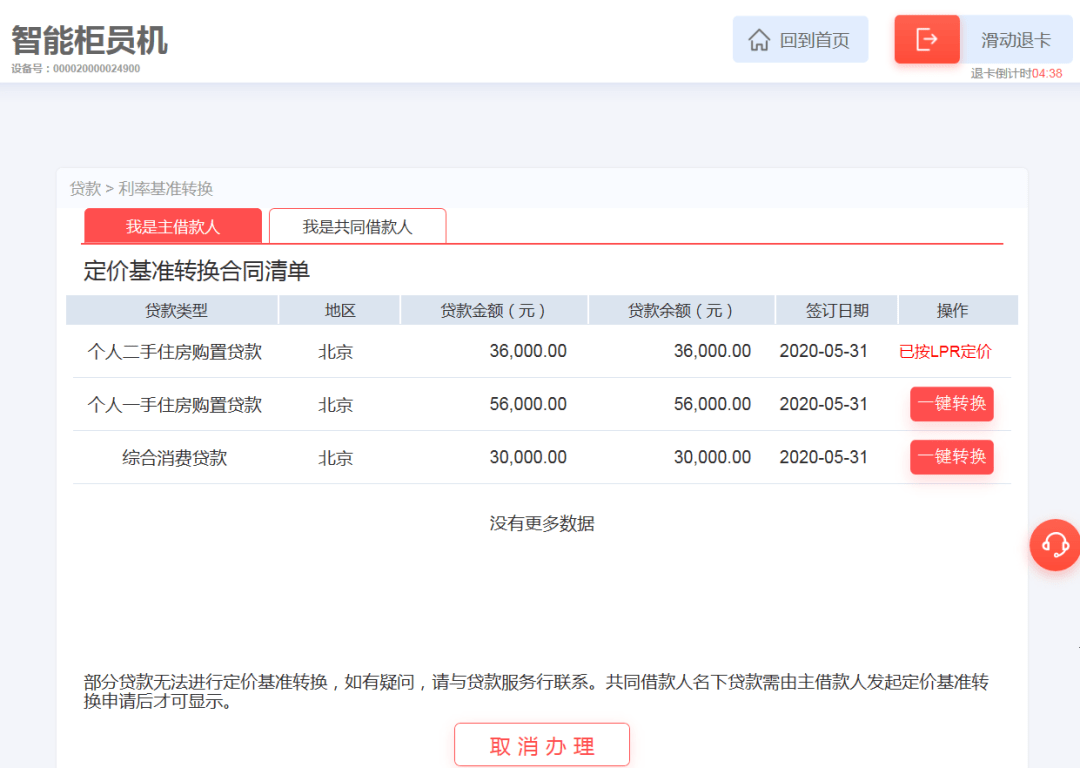Image resolution: width=1080 pixels, height=768 pixels.
Task: Click 一键转换 for 综合消费贷款
Action: tap(952, 457)
